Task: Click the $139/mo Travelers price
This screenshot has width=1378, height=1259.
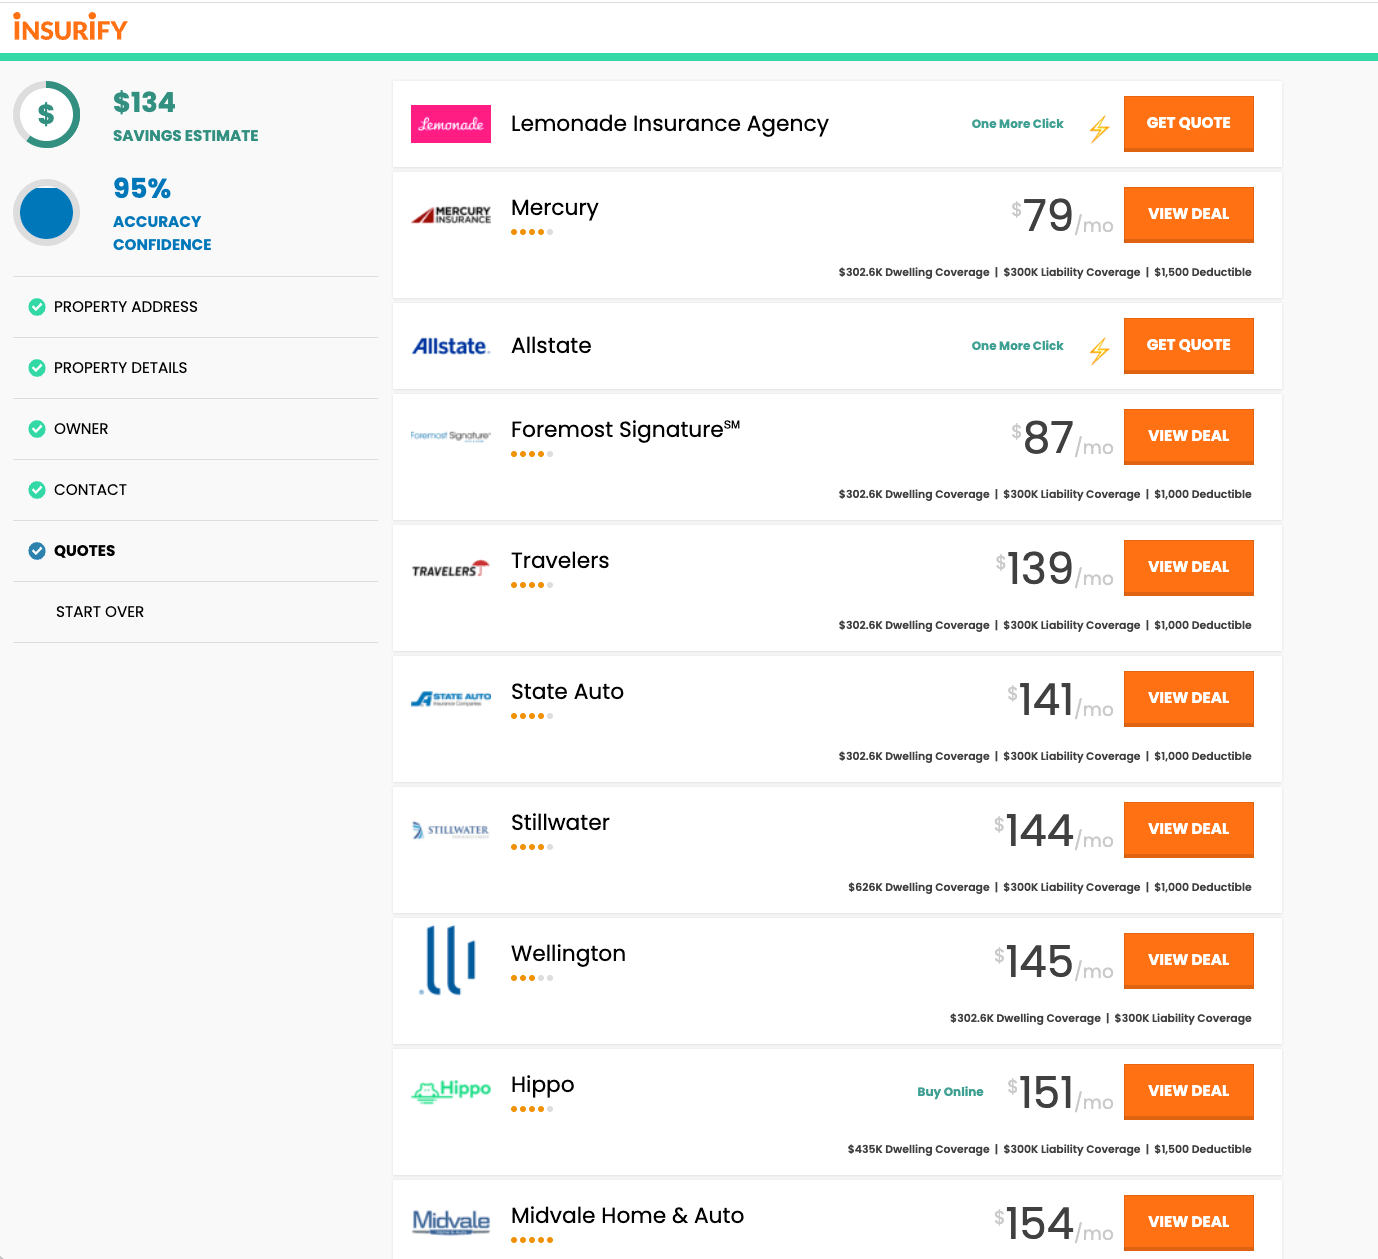Action: click(x=1054, y=569)
